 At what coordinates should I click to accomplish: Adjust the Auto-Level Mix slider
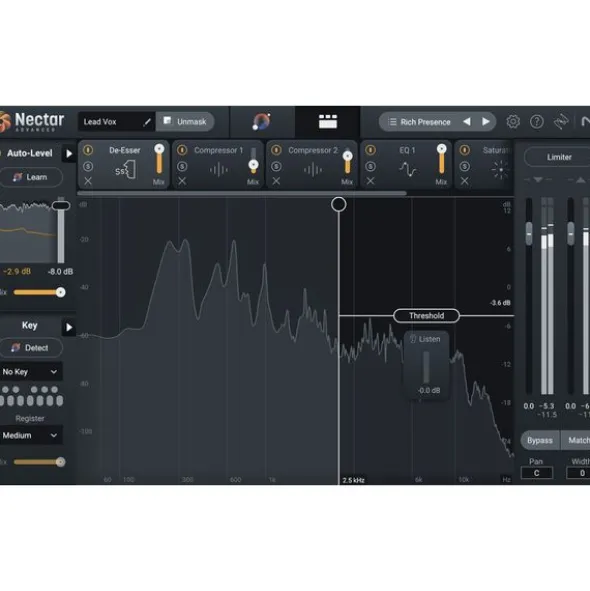tap(39, 292)
